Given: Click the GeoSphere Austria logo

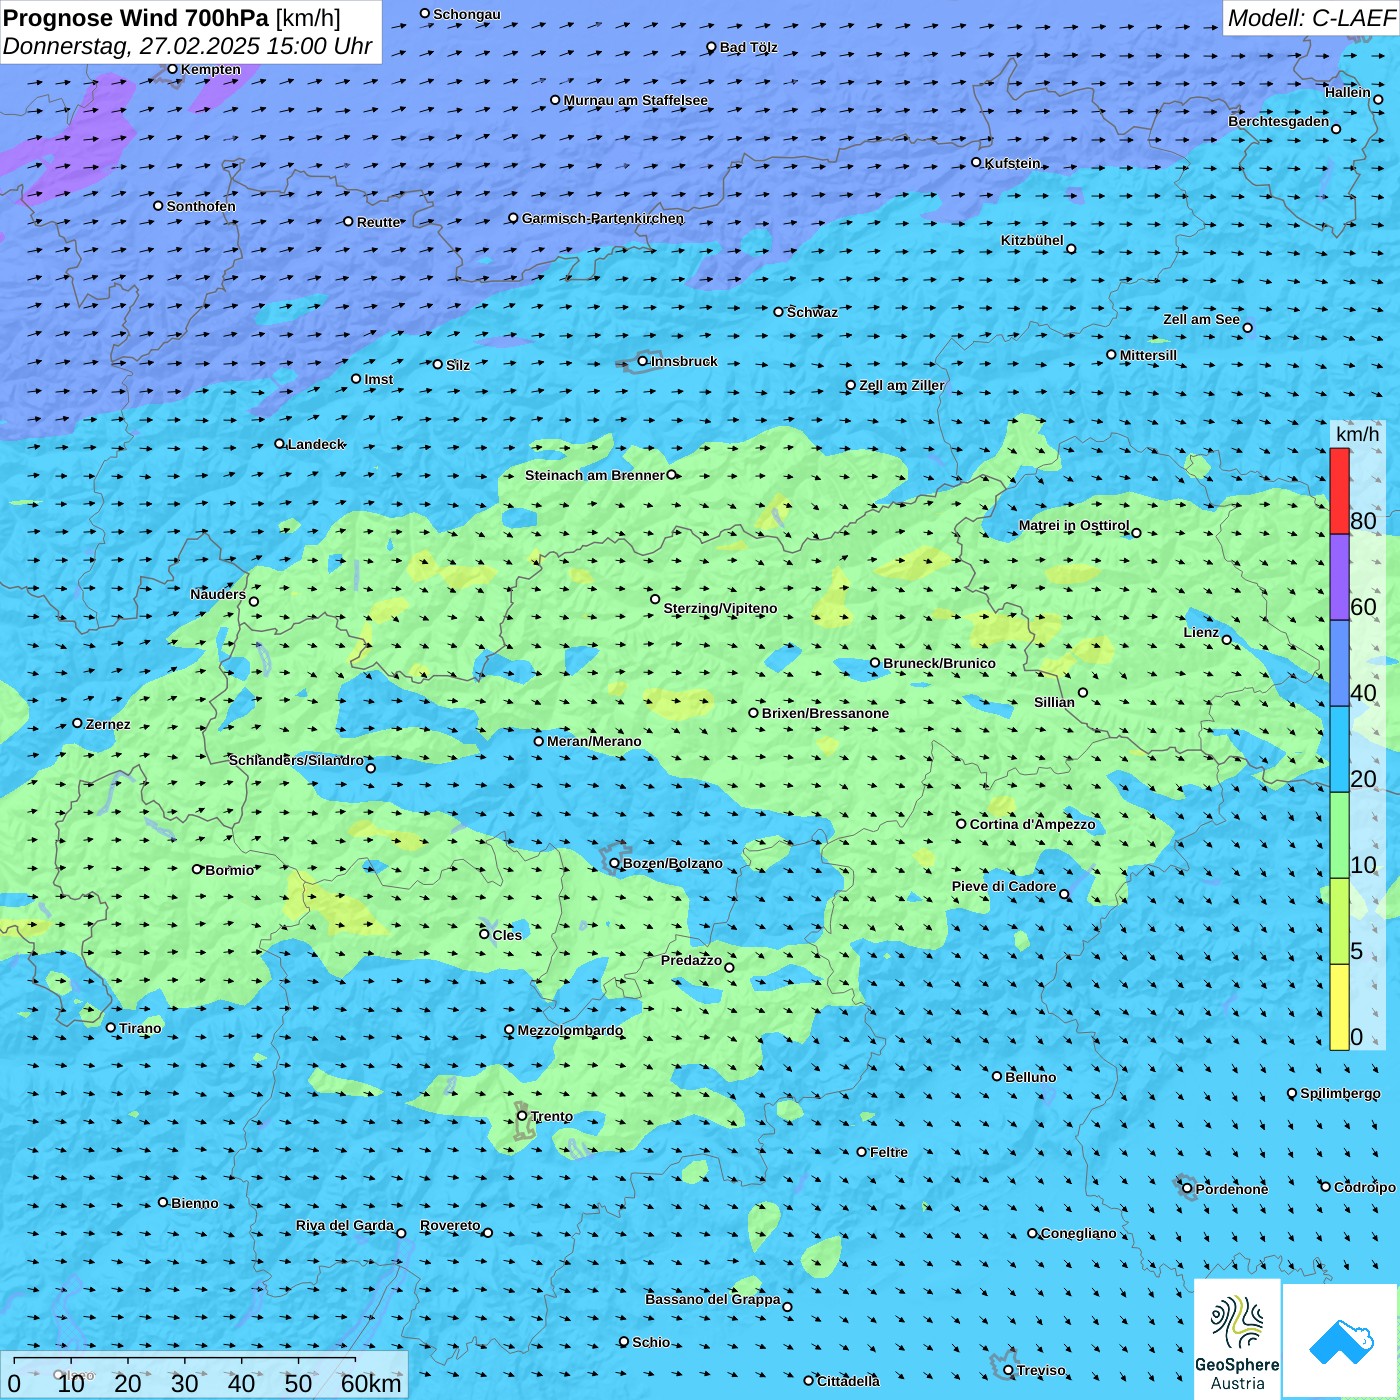Looking at the screenshot, I should click(x=1237, y=1338).
